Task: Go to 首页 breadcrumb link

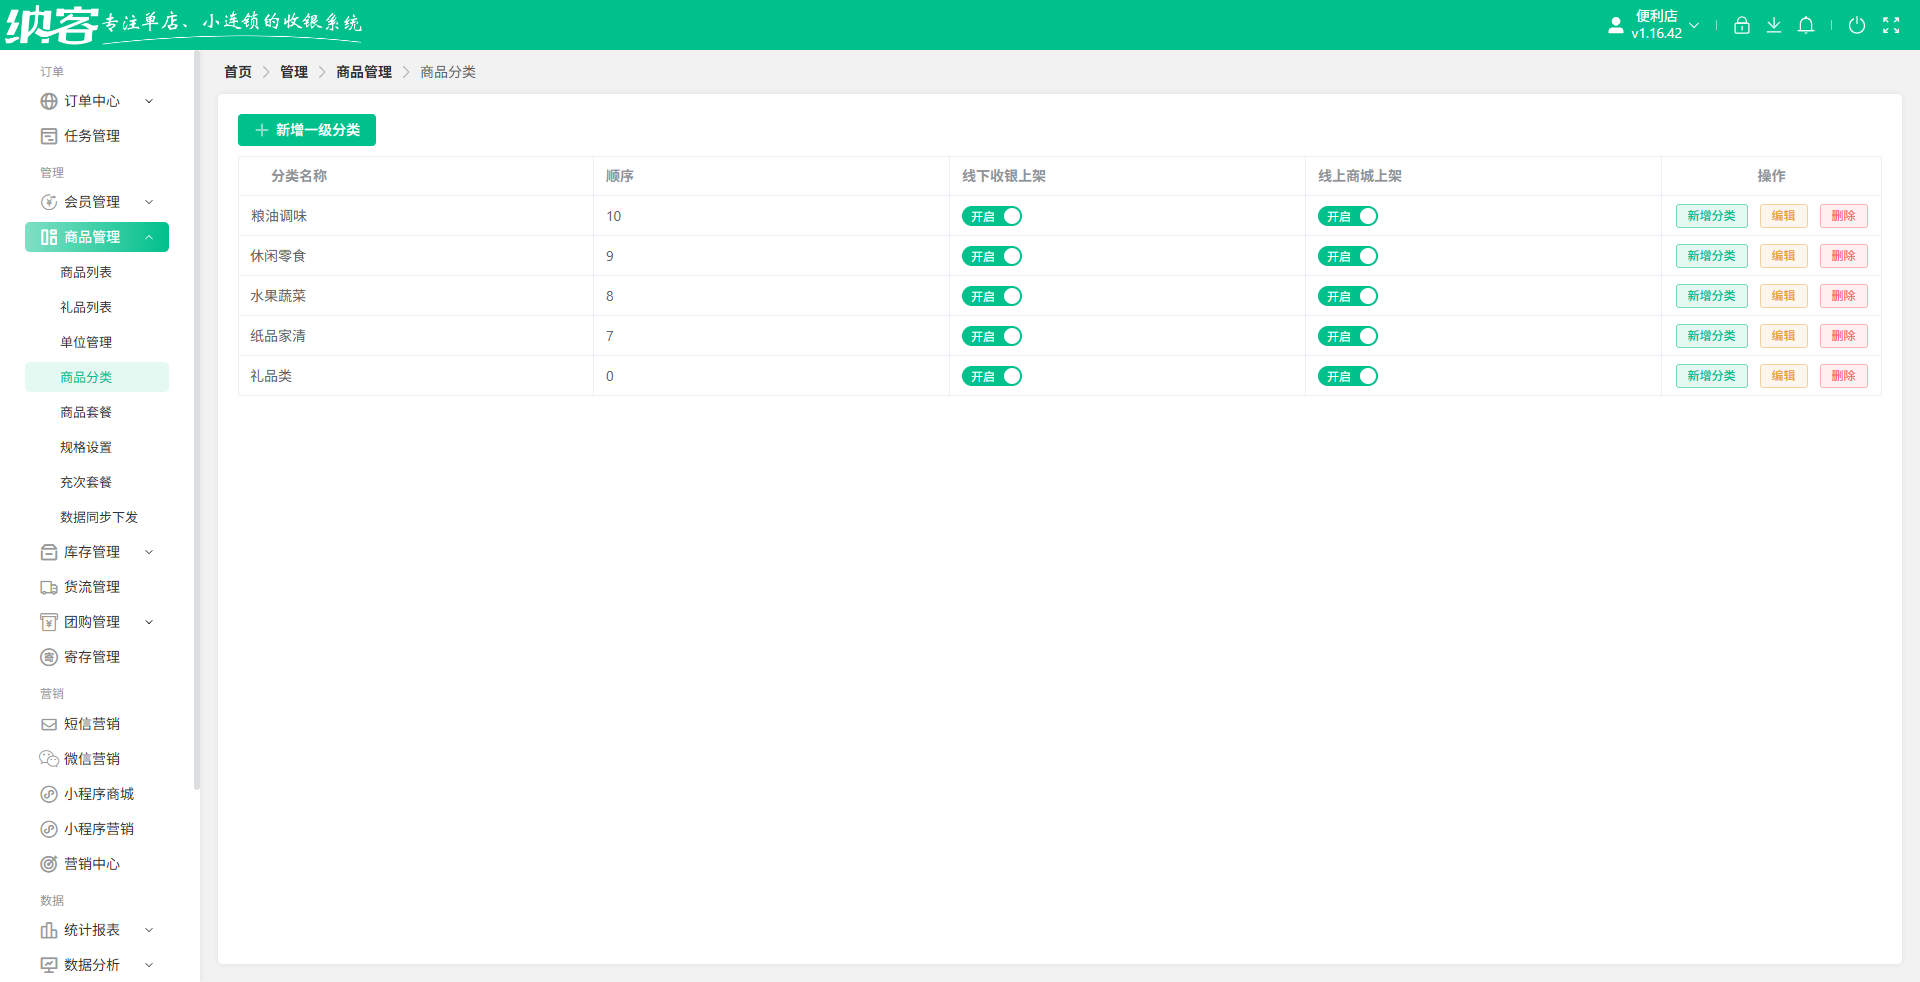Action: tap(238, 72)
